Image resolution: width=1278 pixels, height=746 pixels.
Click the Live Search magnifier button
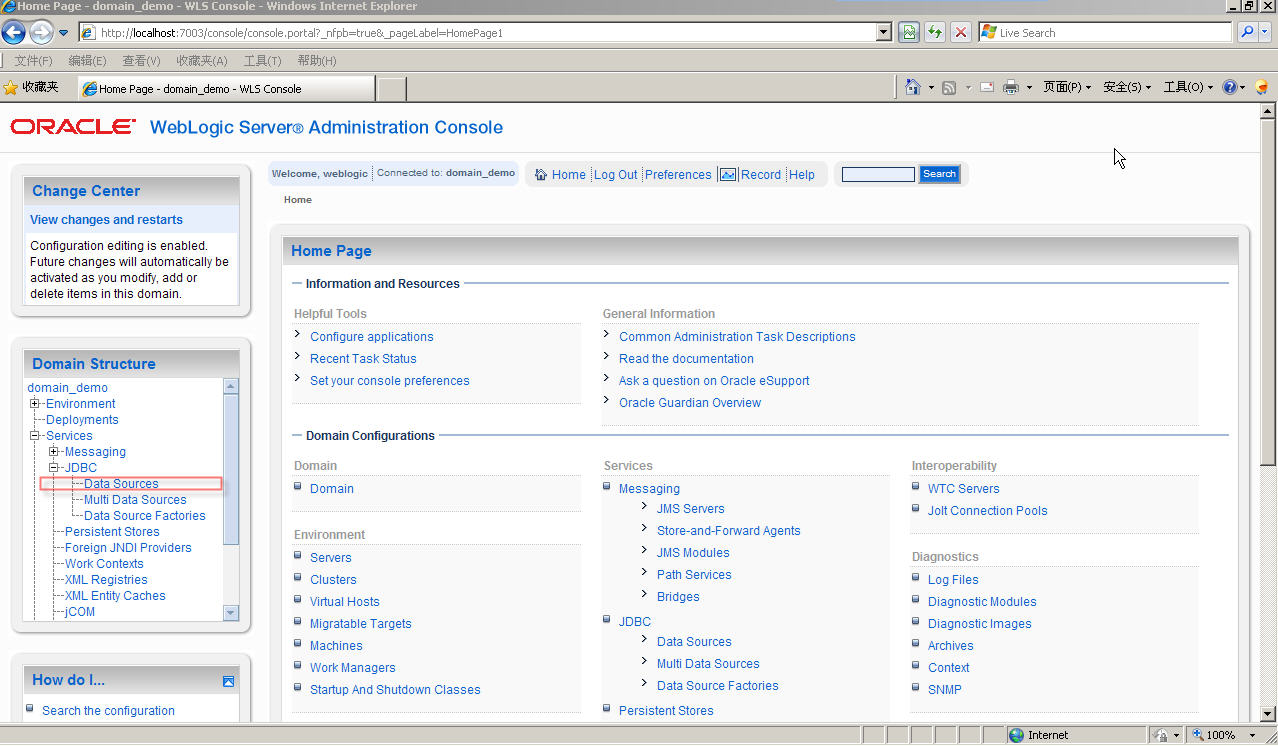[1246, 32]
